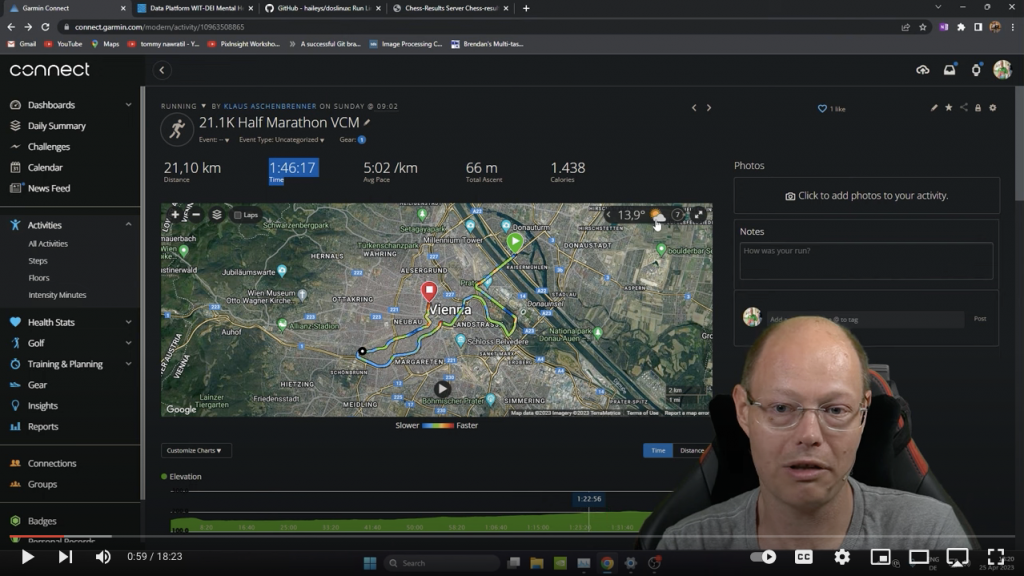Open the activity settings gear icon
Image resolution: width=1024 pixels, height=576 pixels.
coord(993,108)
